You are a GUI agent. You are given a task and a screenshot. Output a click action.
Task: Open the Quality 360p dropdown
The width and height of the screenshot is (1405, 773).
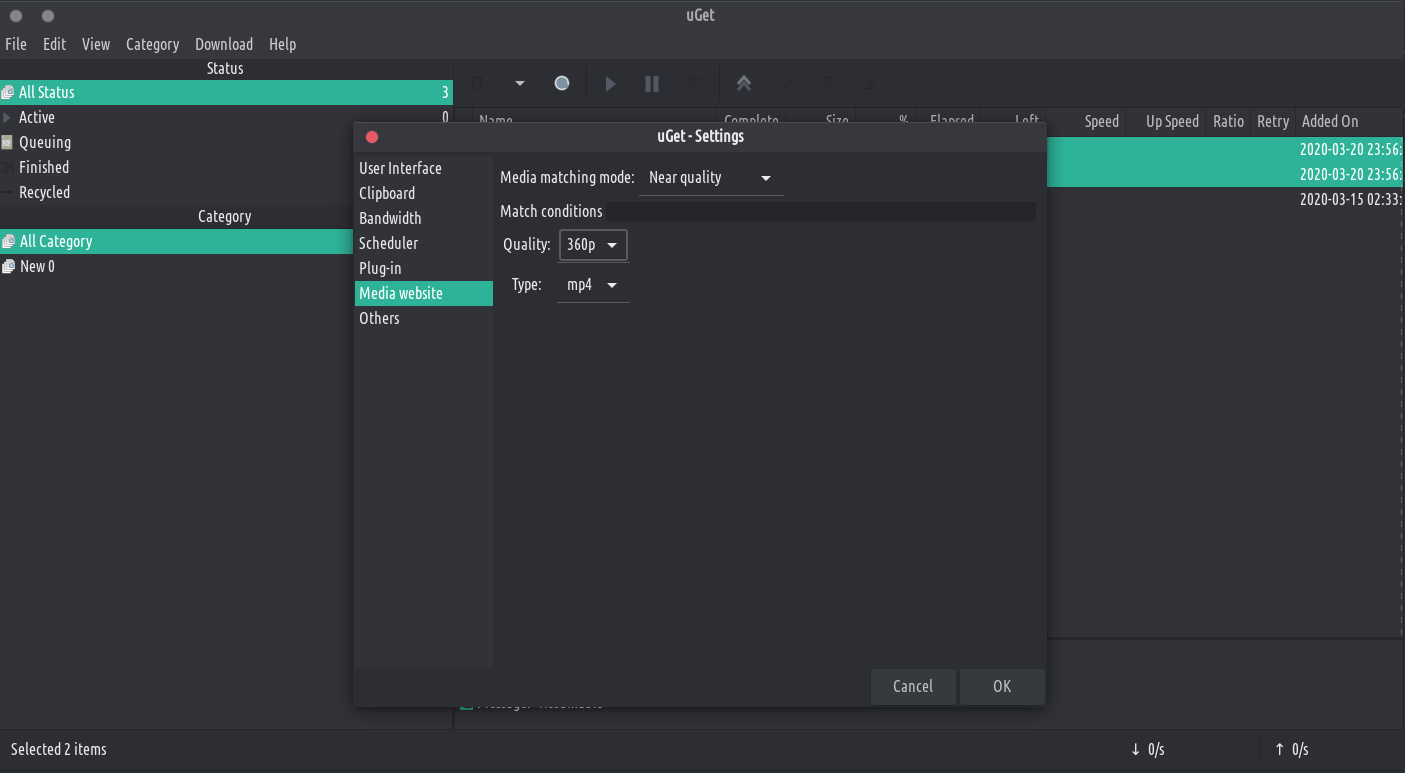point(593,245)
